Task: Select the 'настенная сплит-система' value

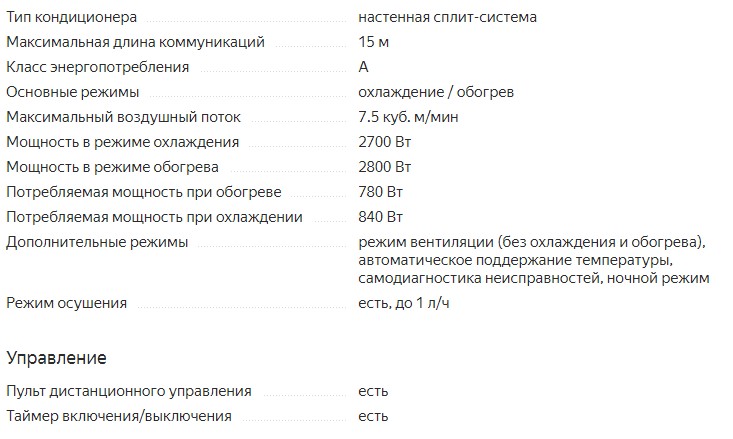Action: (447, 18)
